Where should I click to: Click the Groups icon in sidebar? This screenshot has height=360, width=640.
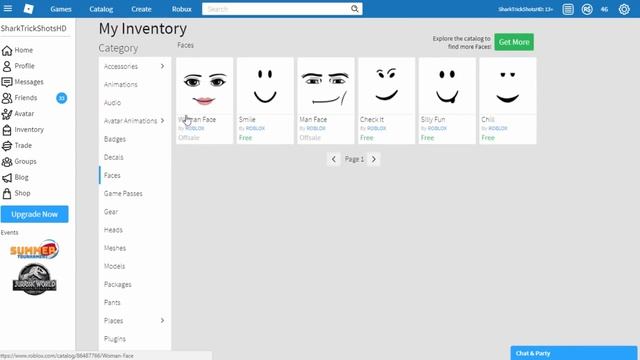click(x=7, y=162)
